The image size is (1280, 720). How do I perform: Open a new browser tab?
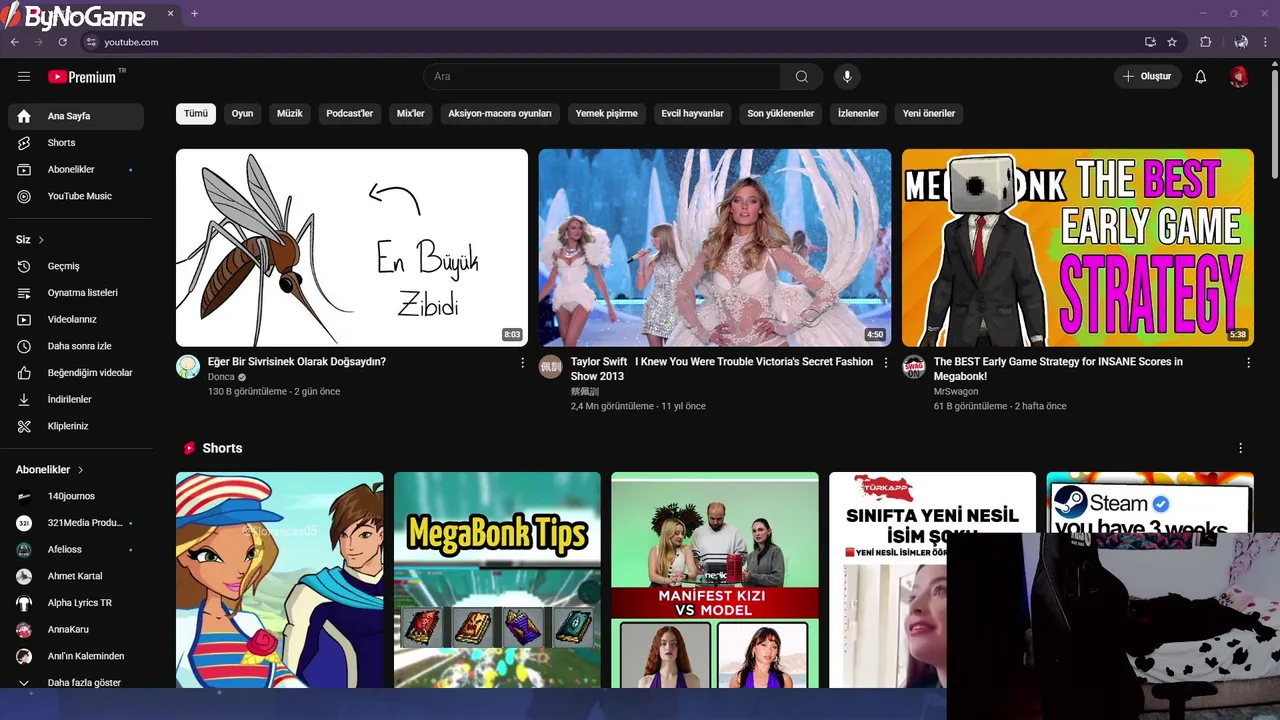(x=194, y=14)
